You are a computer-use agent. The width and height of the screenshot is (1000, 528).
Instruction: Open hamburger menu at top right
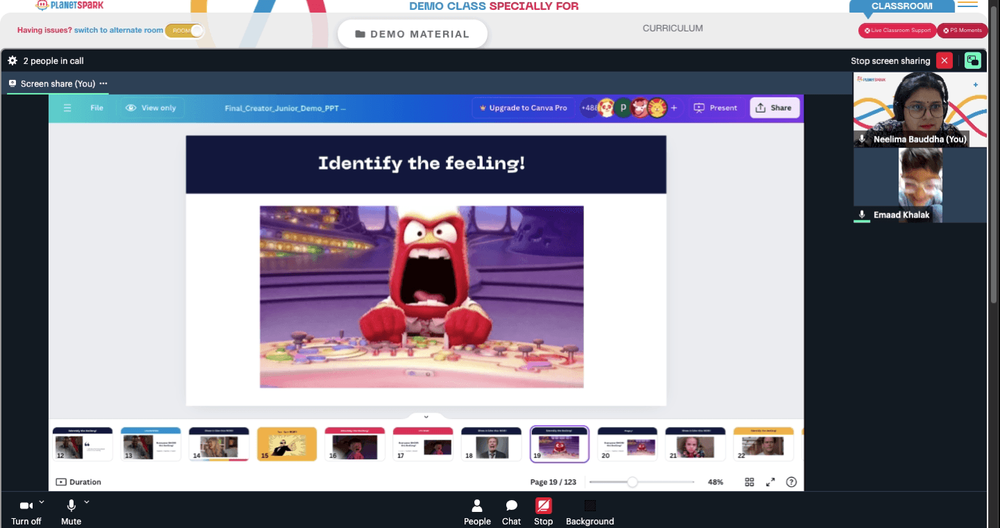coord(967,4)
